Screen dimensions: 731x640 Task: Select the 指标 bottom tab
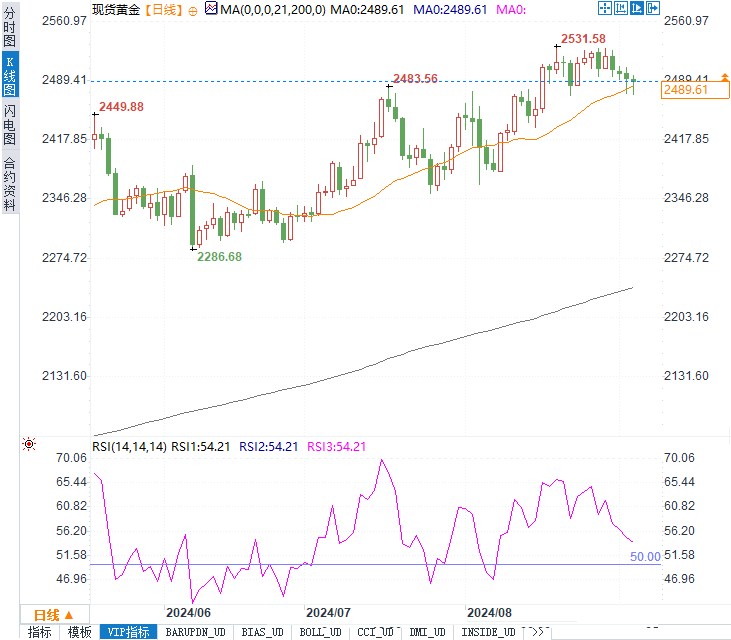coord(40,632)
